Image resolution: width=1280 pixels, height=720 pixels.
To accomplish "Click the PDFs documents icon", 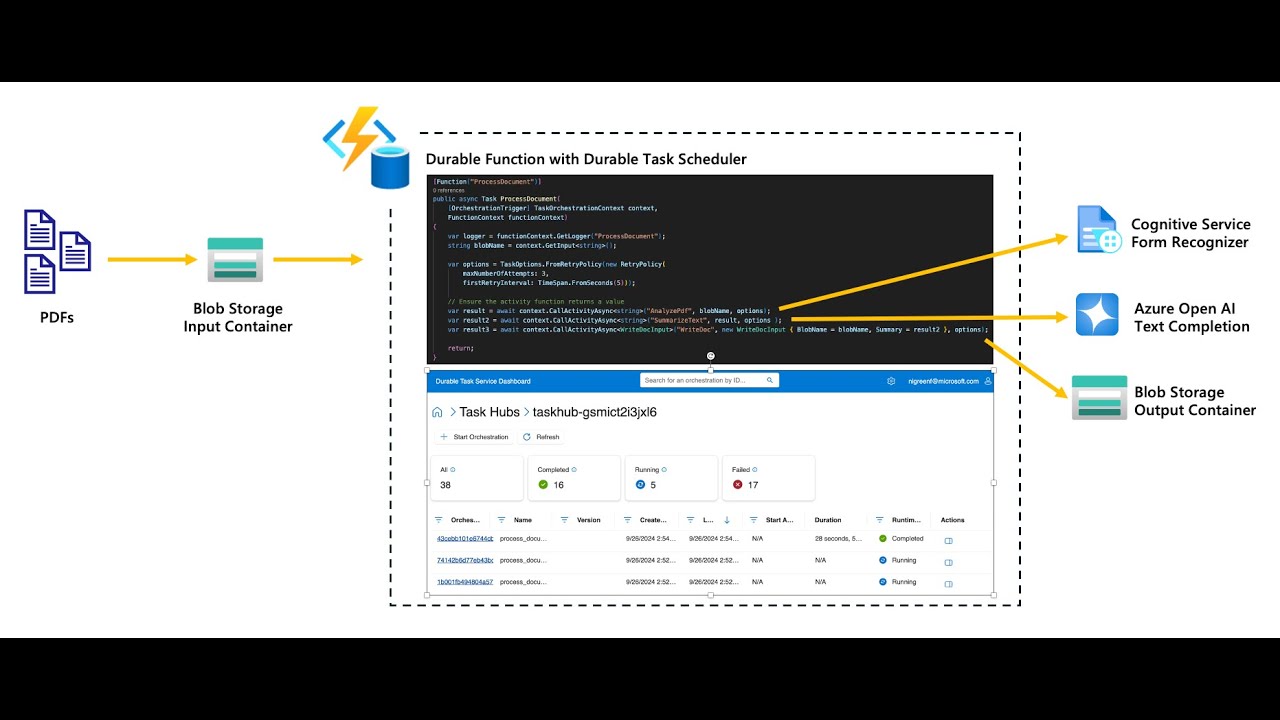I will click(x=57, y=251).
